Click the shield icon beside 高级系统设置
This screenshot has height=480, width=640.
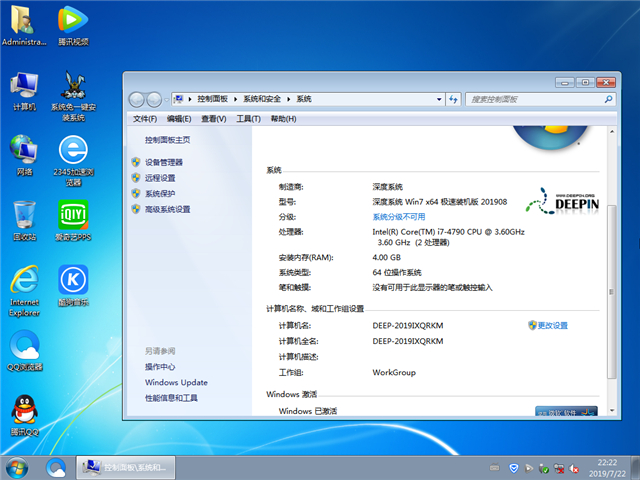coord(136,209)
